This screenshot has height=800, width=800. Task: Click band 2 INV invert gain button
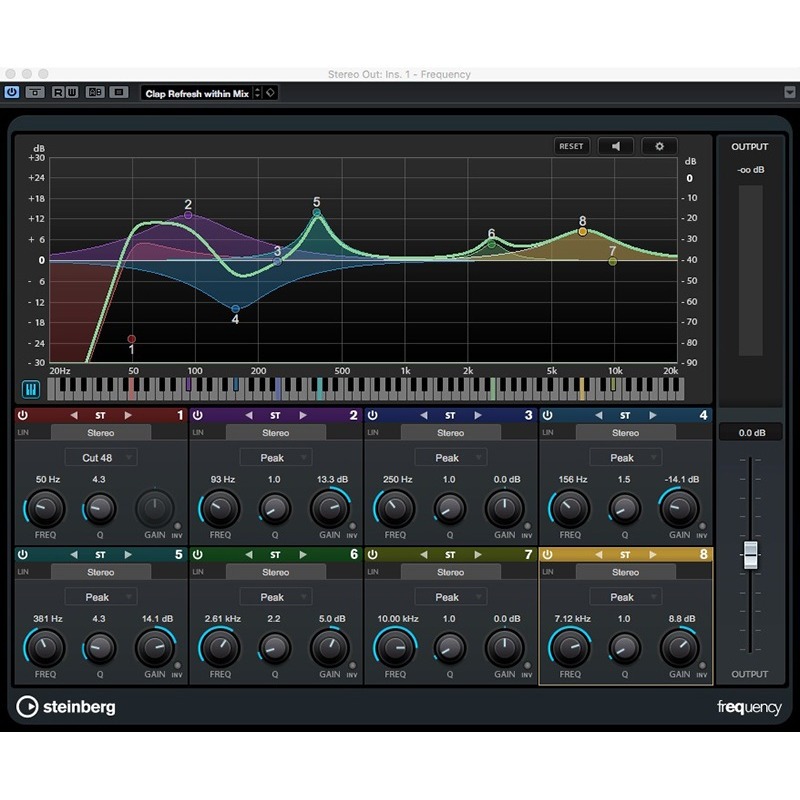(352, 526)
